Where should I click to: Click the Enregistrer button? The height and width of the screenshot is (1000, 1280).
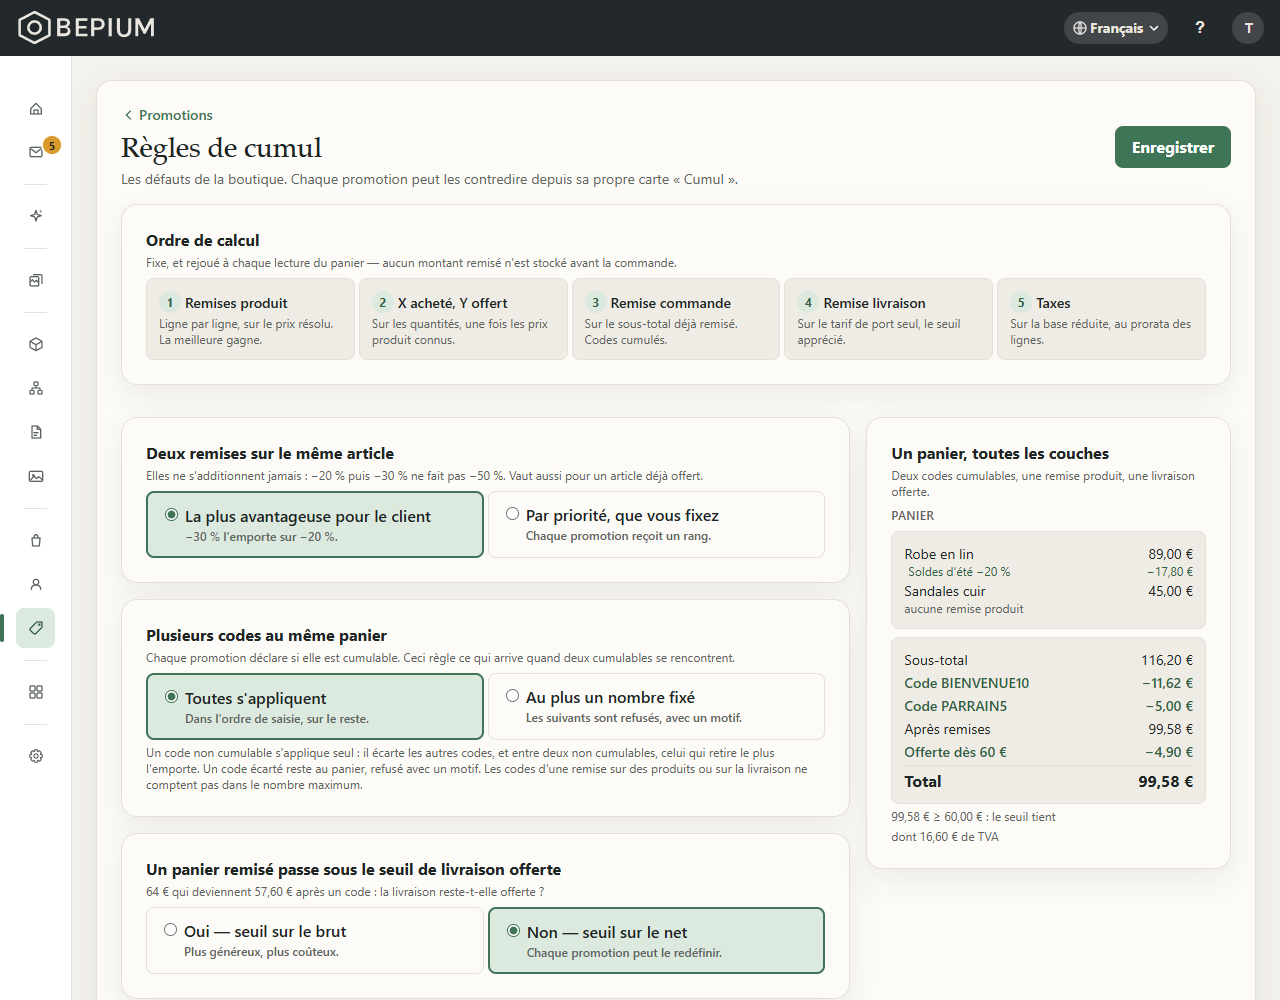click(1173, 147)
